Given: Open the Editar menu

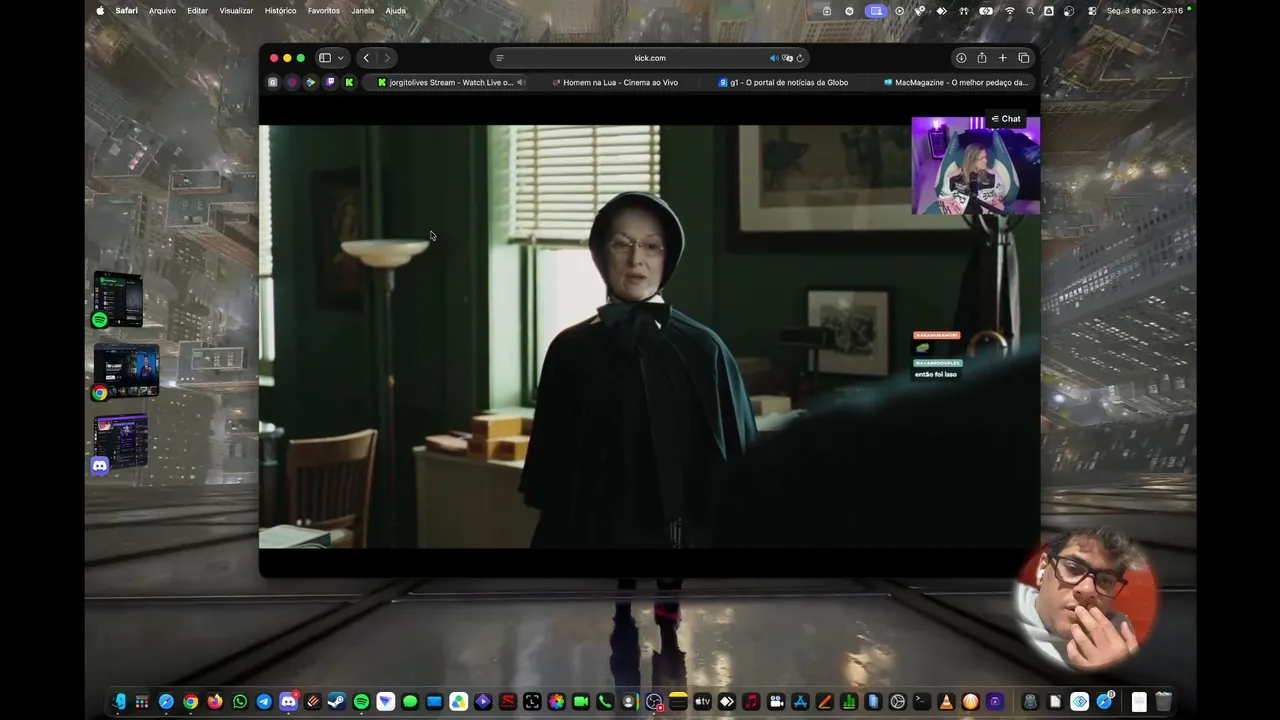Looking at the screenshot, I should pos(198,11).
